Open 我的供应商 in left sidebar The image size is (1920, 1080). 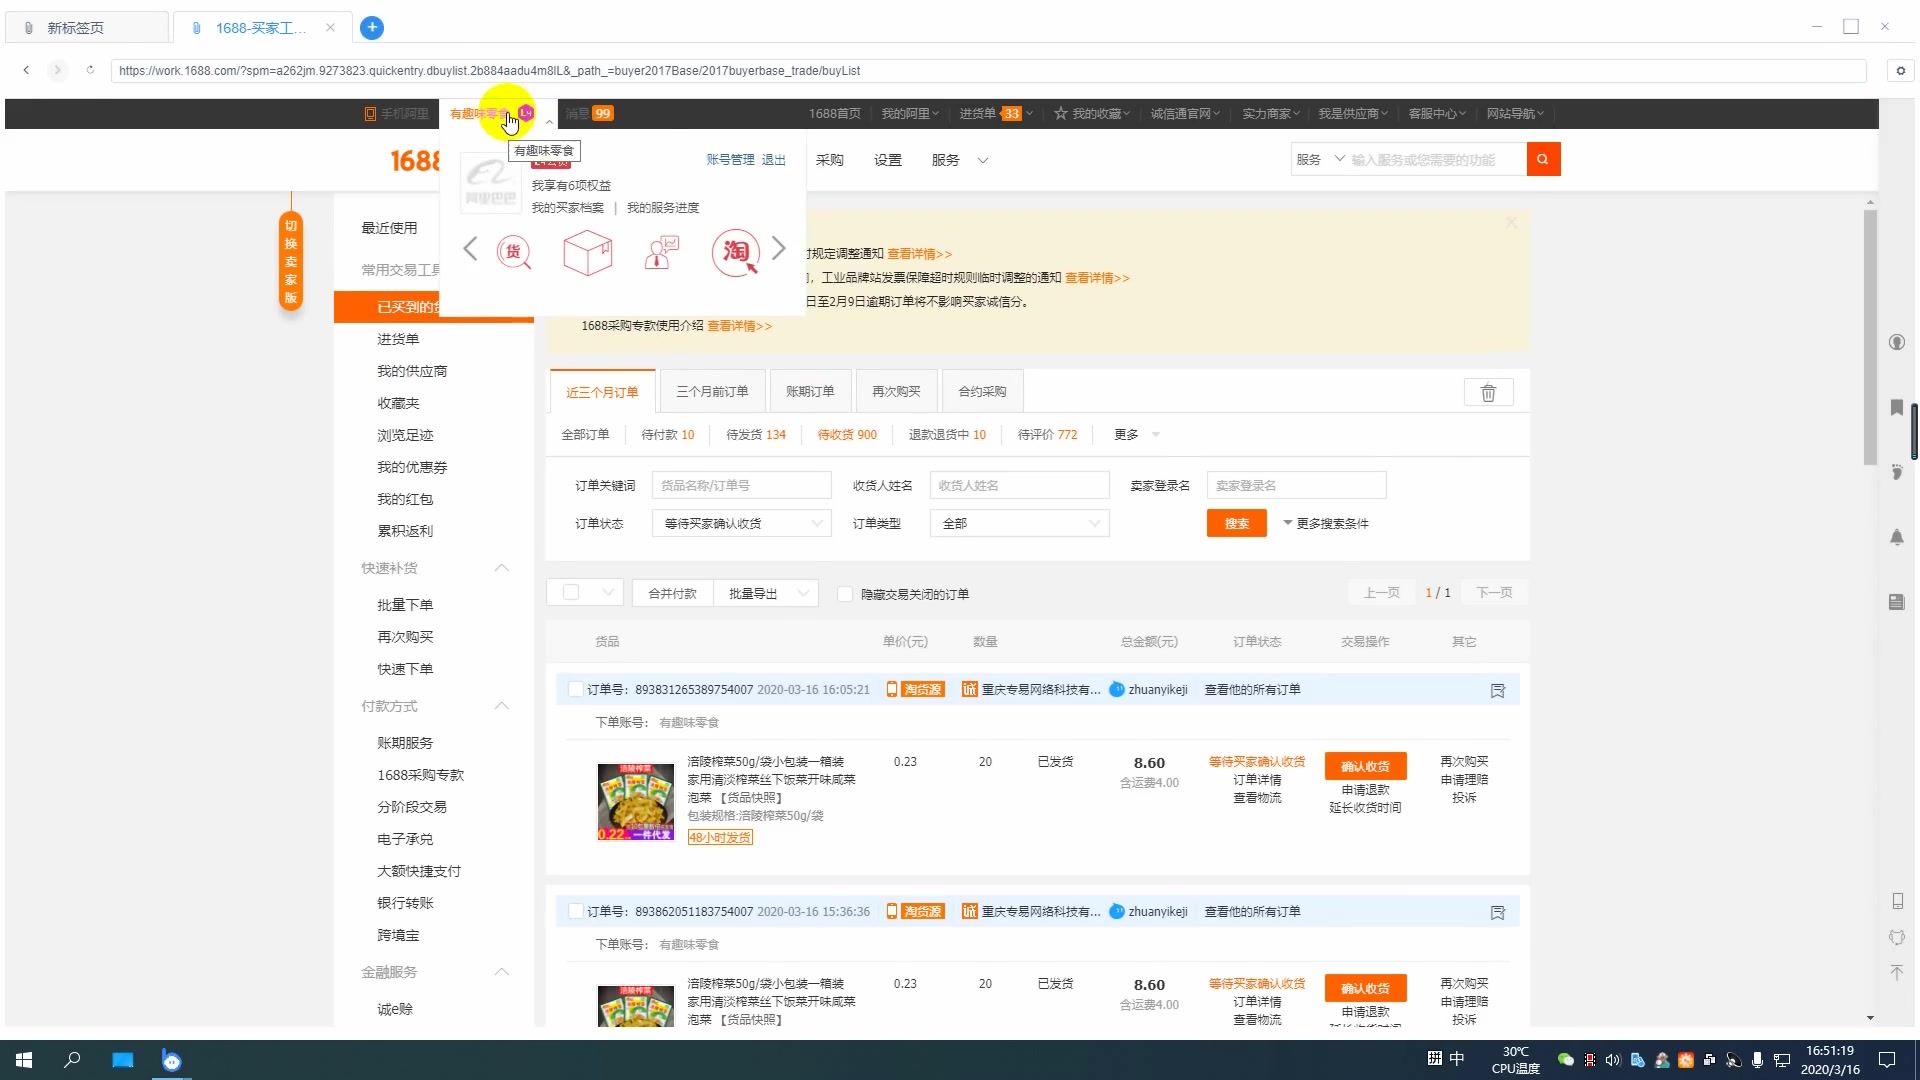[x=412, y=371]
